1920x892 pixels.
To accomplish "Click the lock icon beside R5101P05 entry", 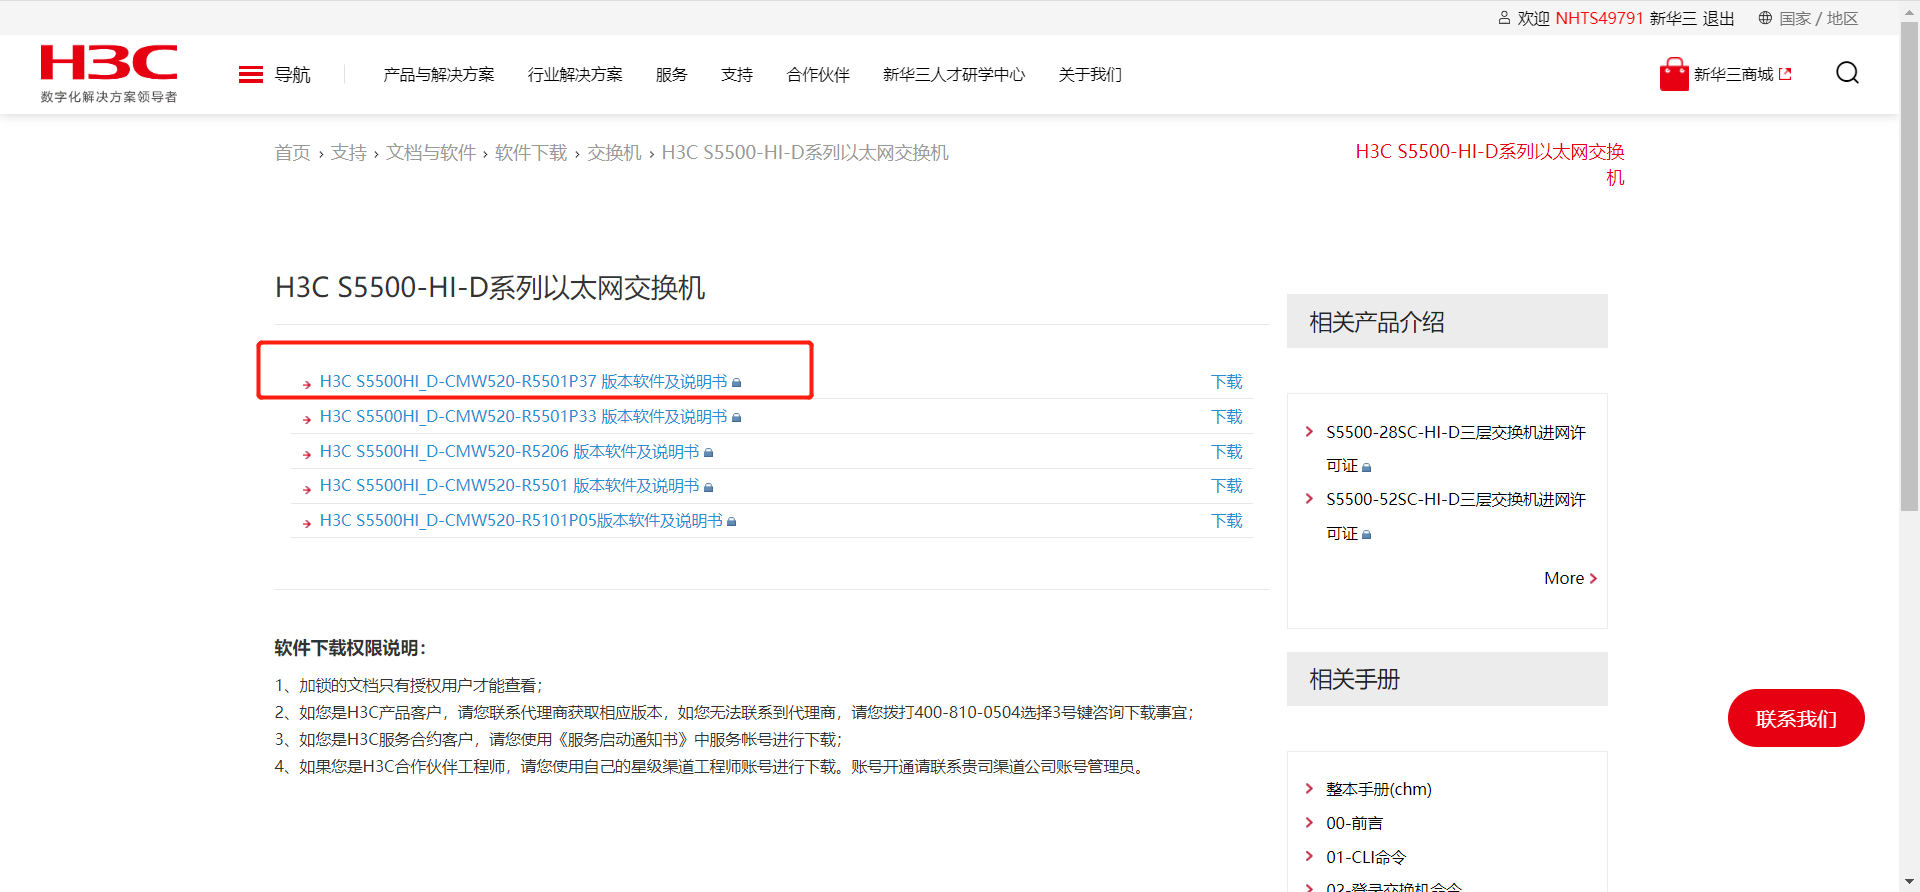I will point(732,522).
